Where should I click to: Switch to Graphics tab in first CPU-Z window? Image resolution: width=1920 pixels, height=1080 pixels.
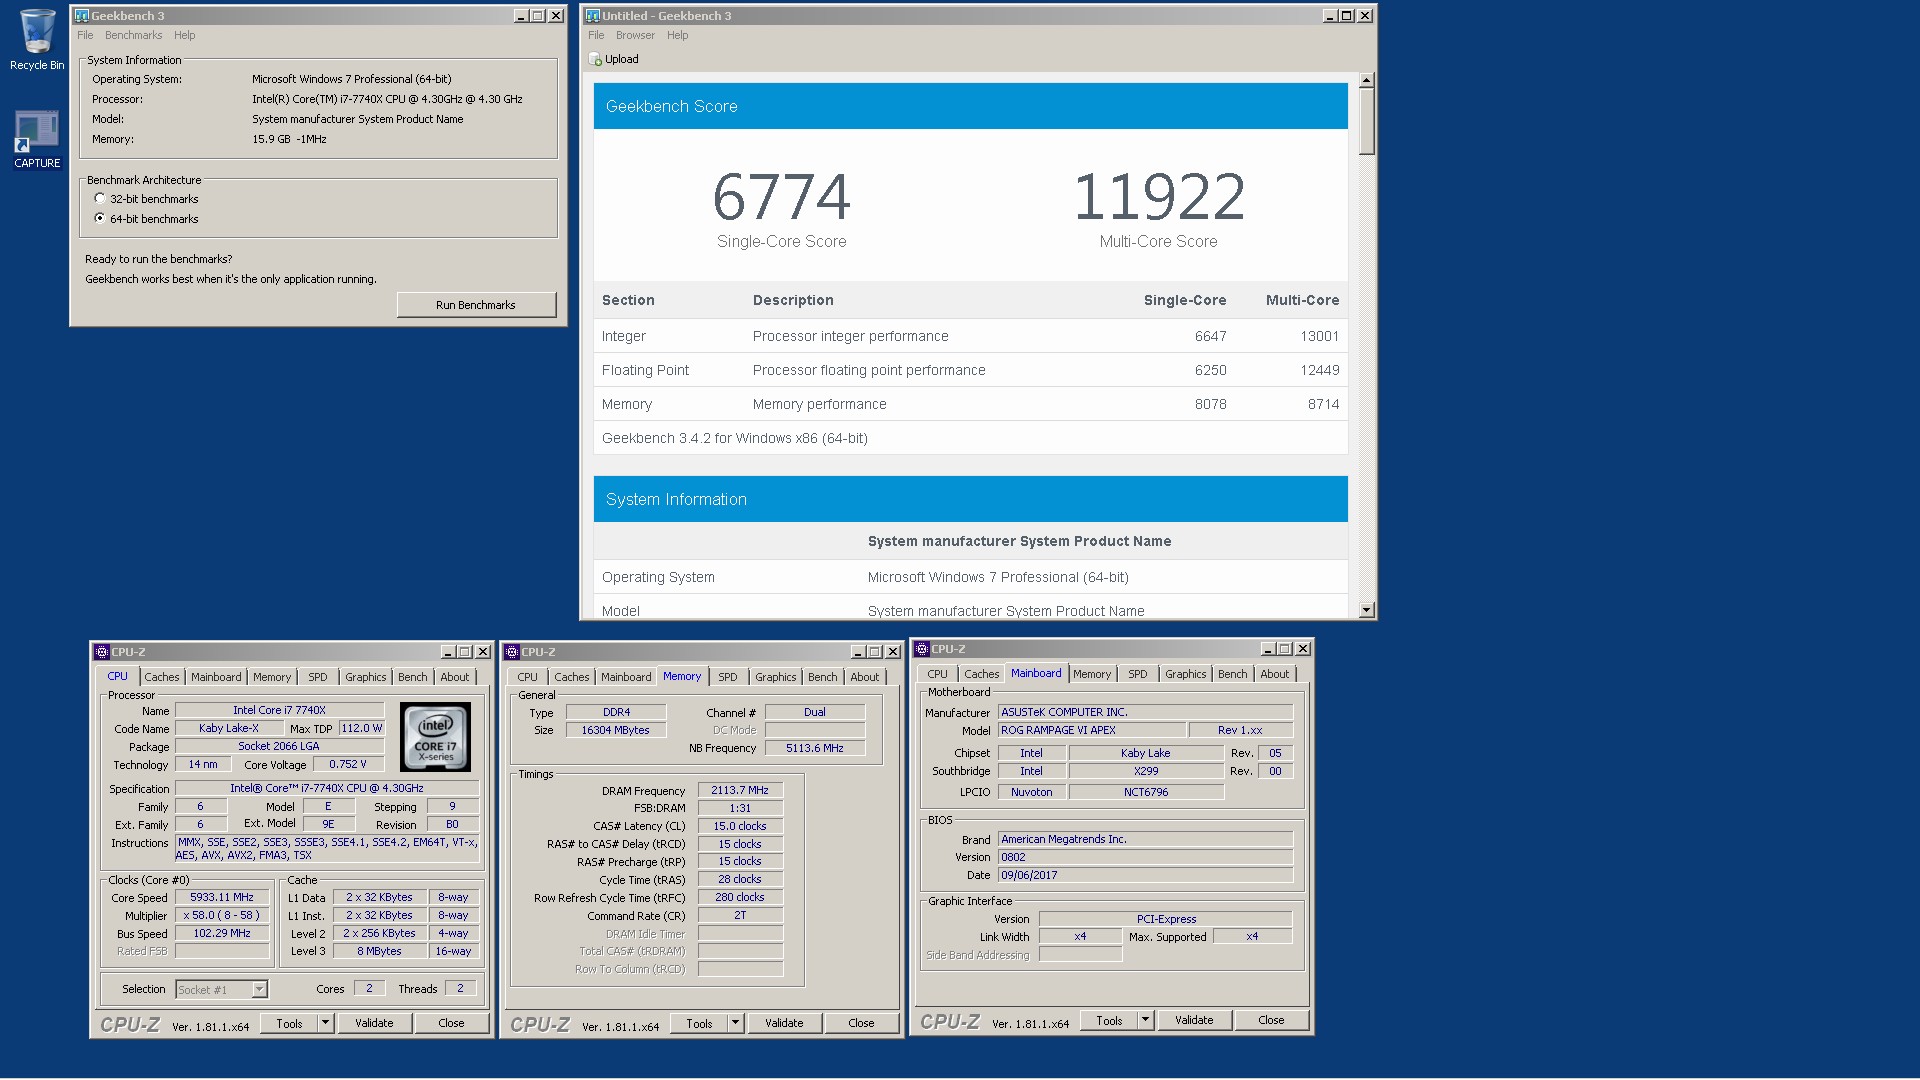point(366,677)
